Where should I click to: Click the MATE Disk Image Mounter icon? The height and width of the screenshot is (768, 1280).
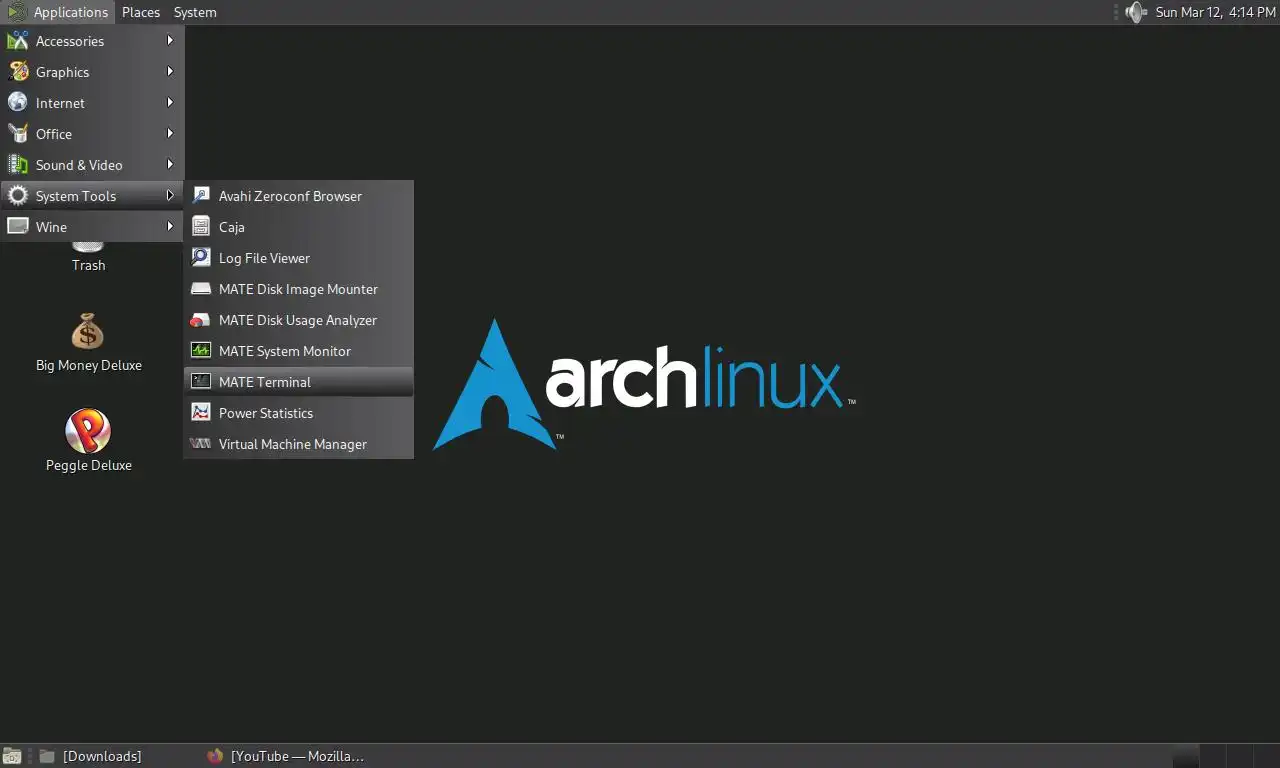tap(201, 289)
